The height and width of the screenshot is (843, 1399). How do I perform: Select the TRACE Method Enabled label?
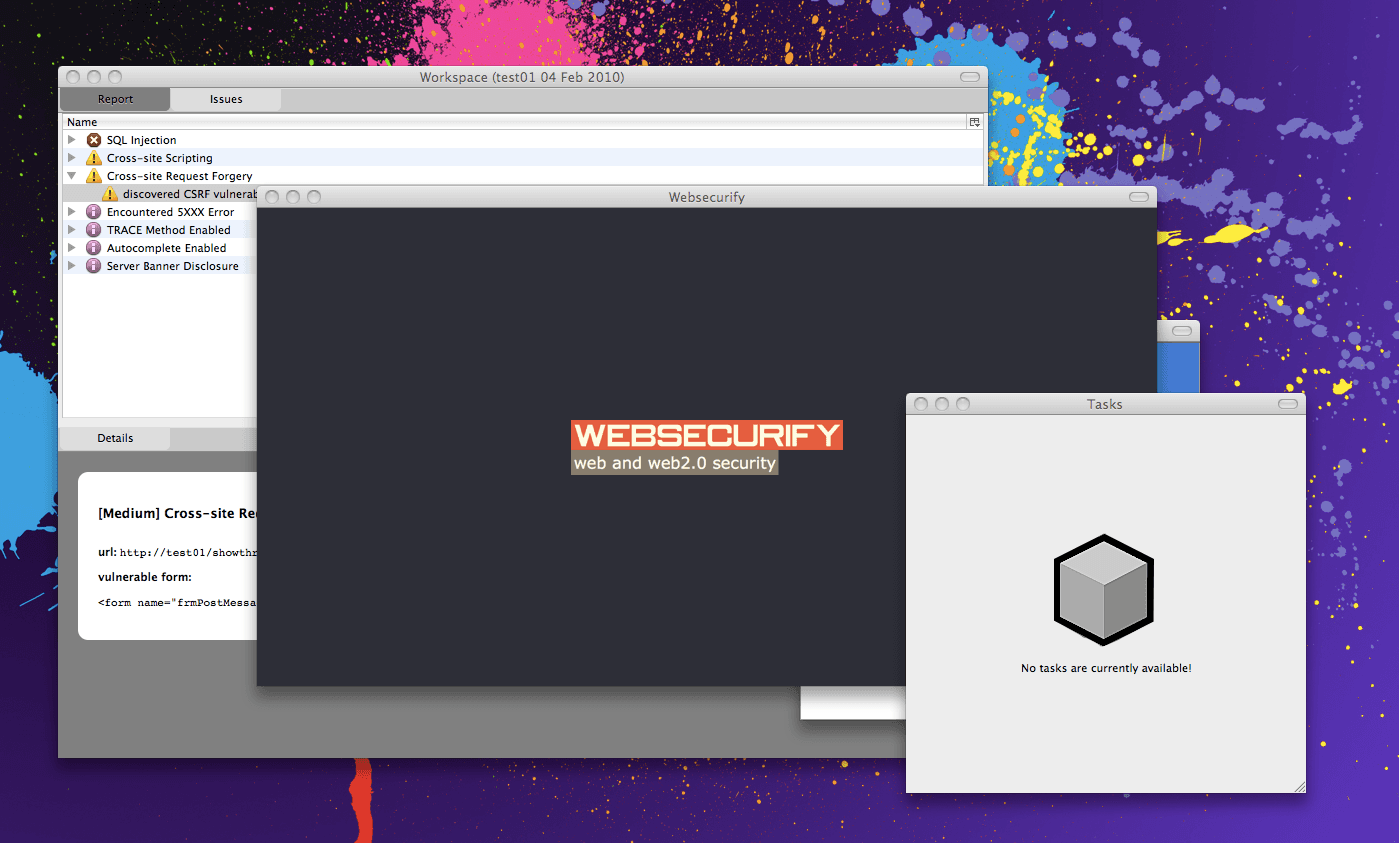coord(169,230)
